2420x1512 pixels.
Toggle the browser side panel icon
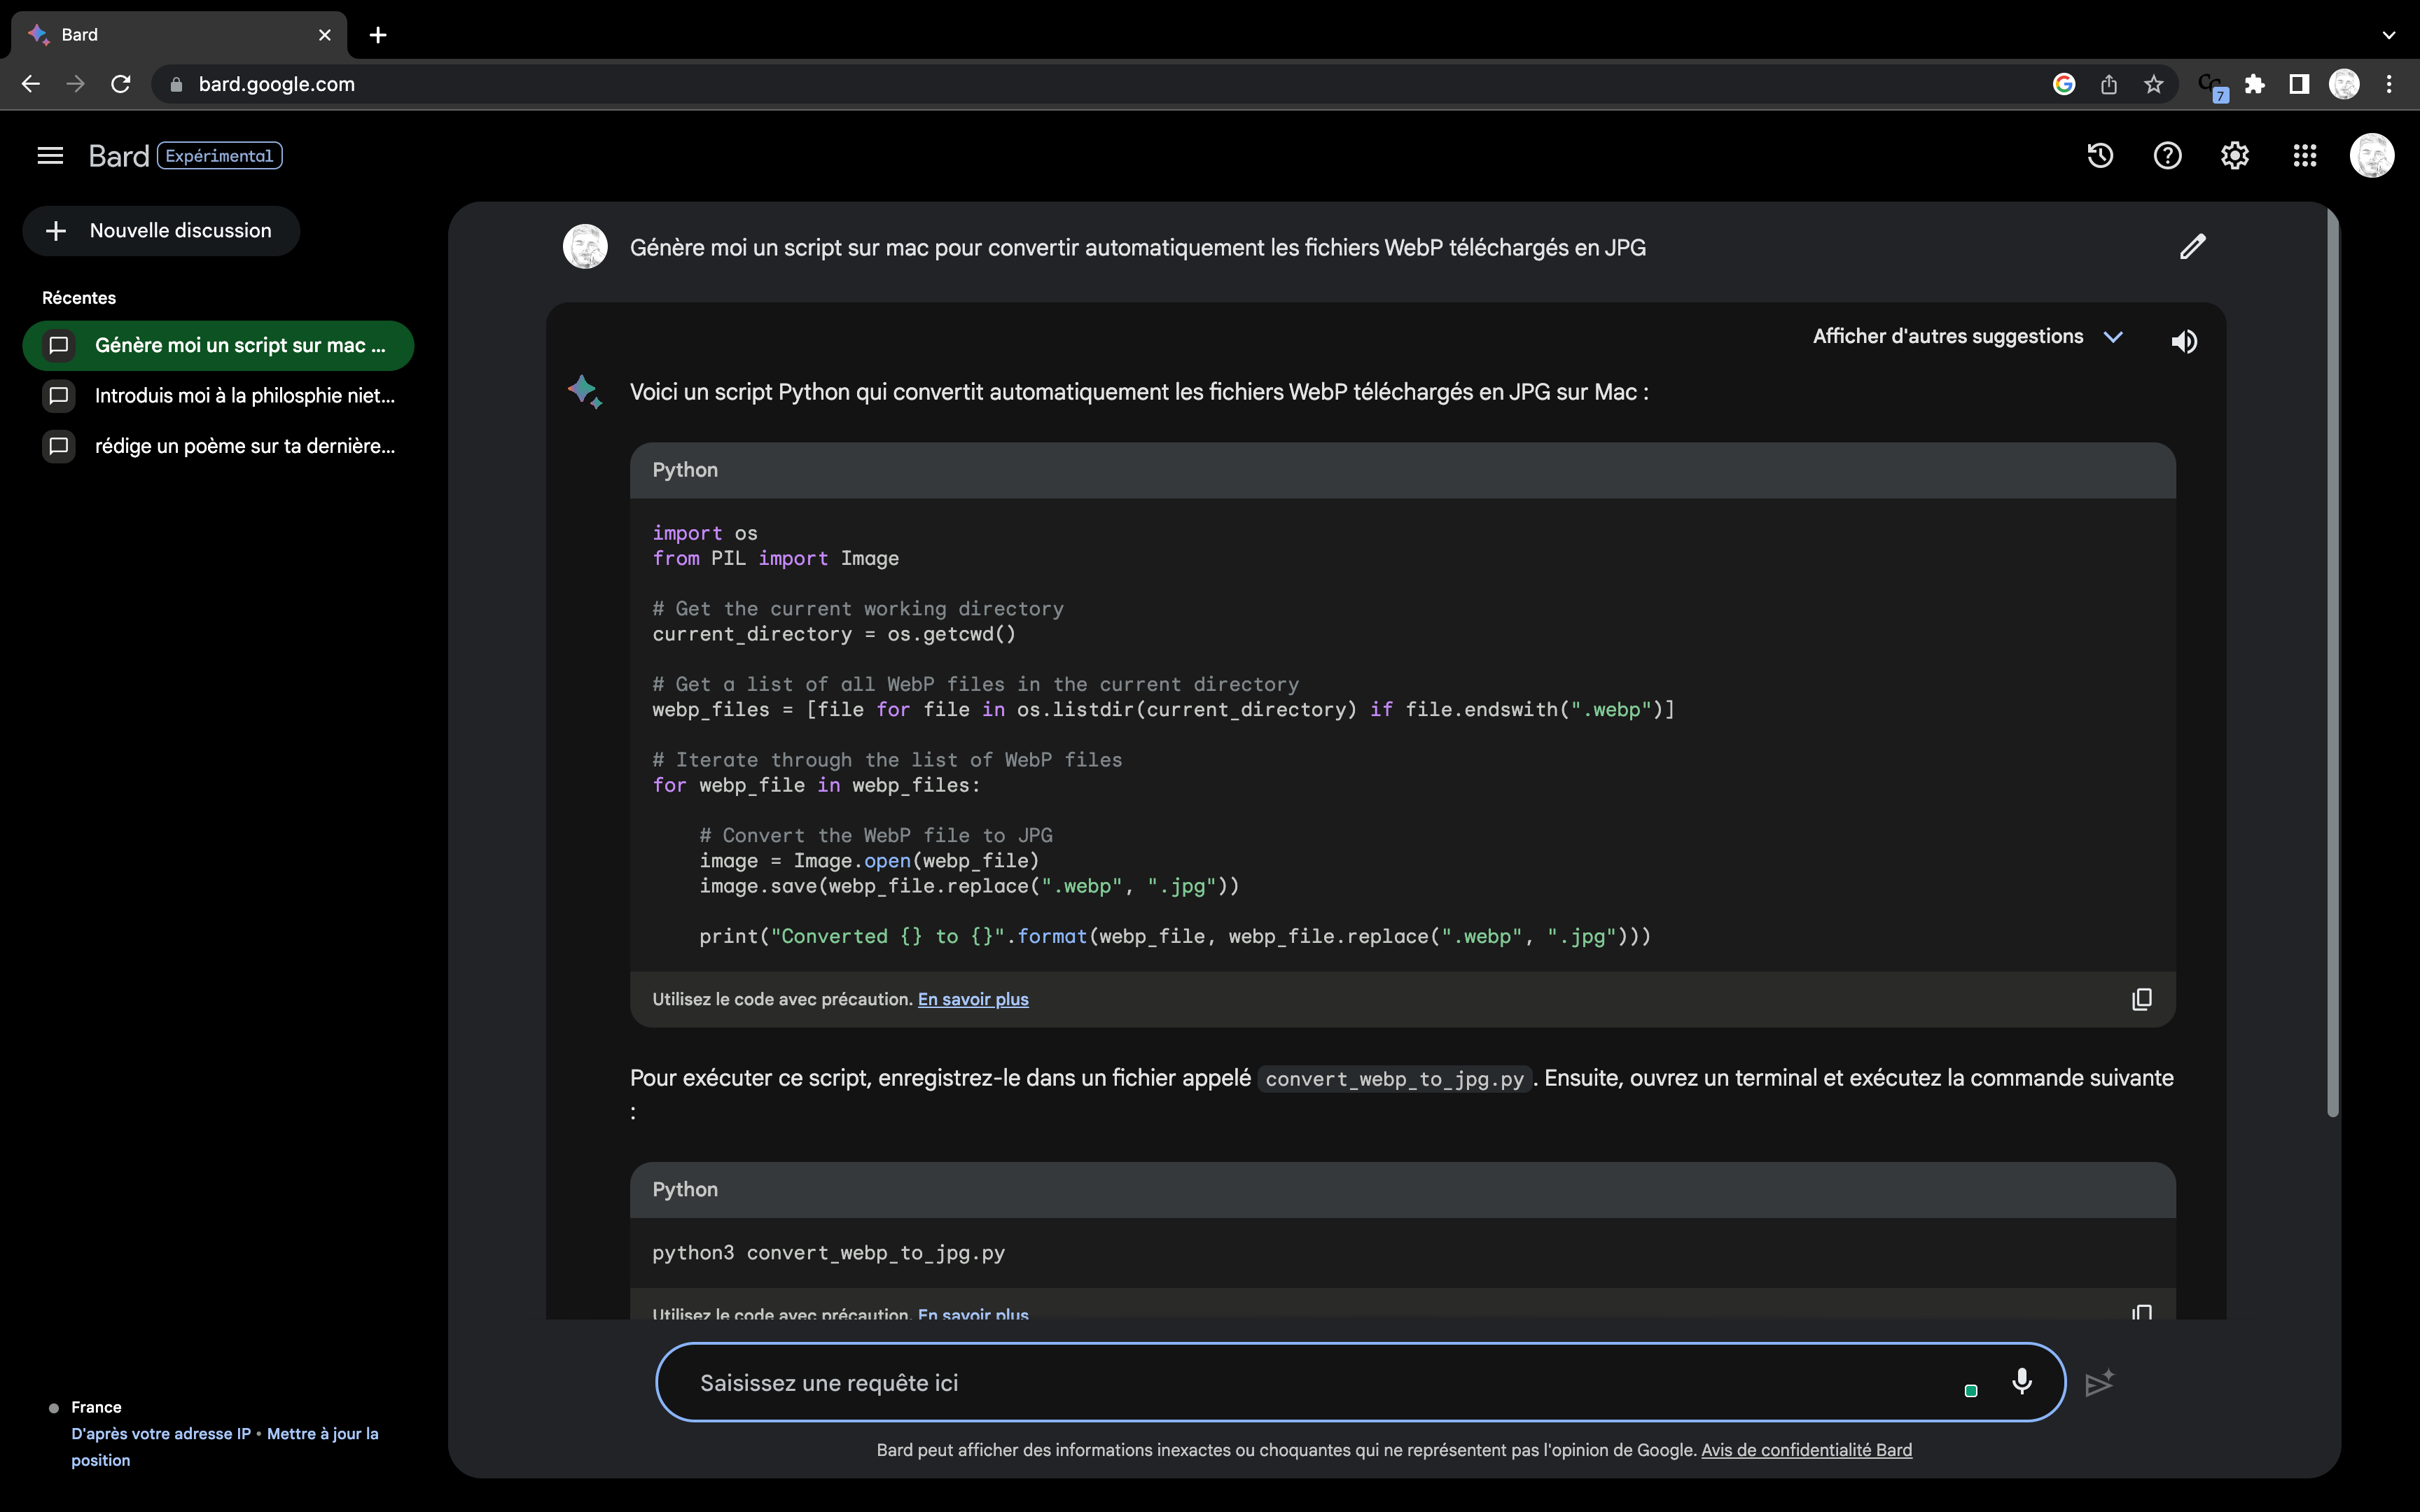tap(2299, 84)
